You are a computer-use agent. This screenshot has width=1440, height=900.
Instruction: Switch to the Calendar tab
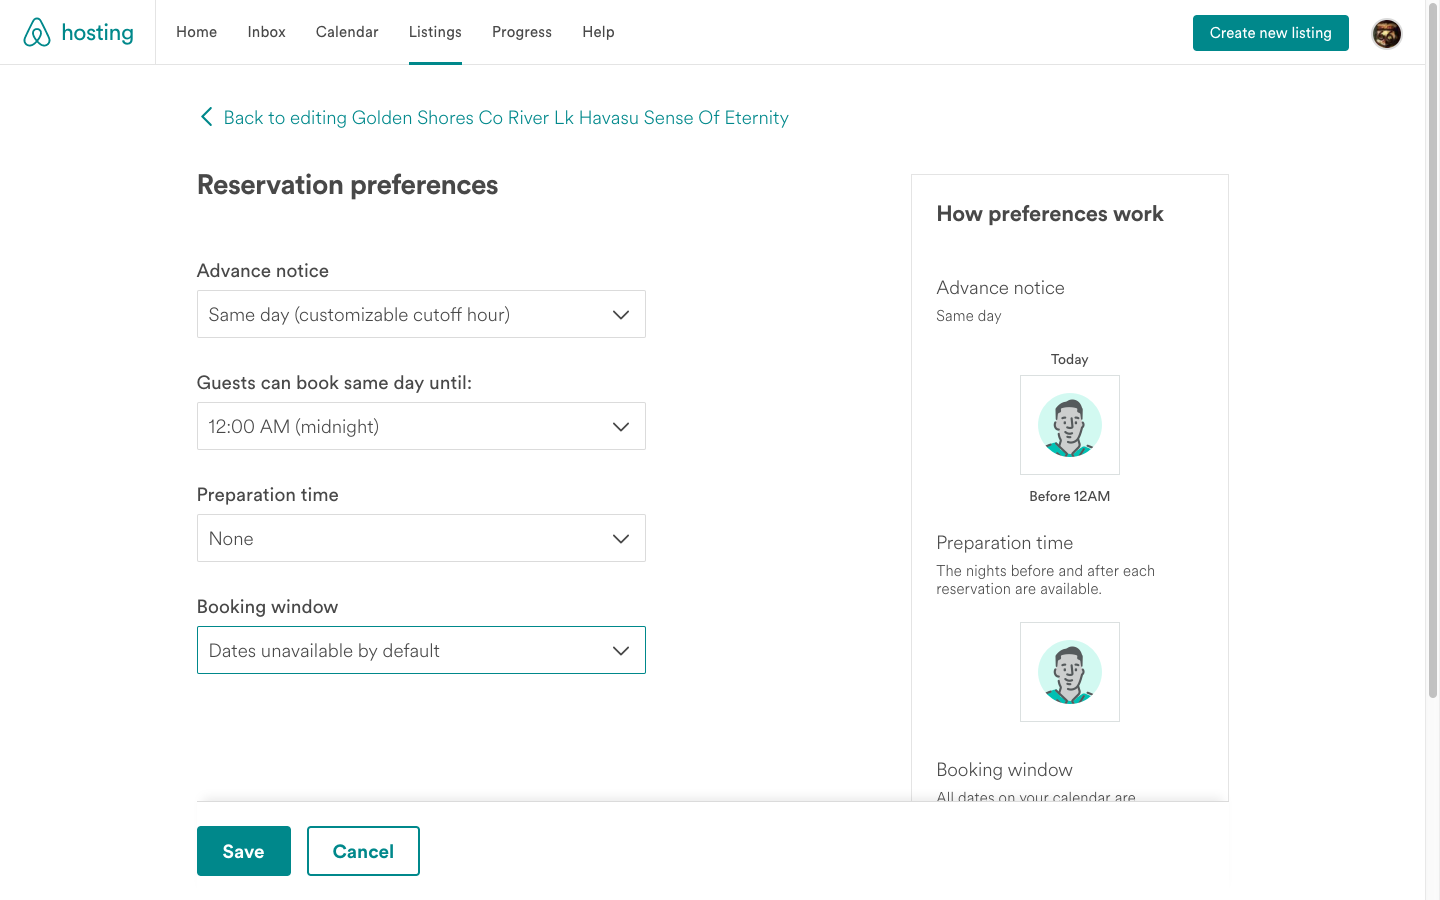pyautogui.click(x=347, y=32)
